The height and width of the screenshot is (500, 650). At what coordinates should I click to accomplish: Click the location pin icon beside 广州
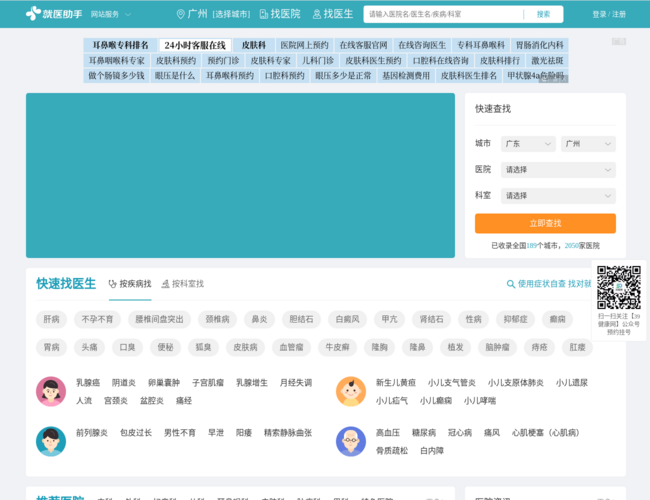181,14
